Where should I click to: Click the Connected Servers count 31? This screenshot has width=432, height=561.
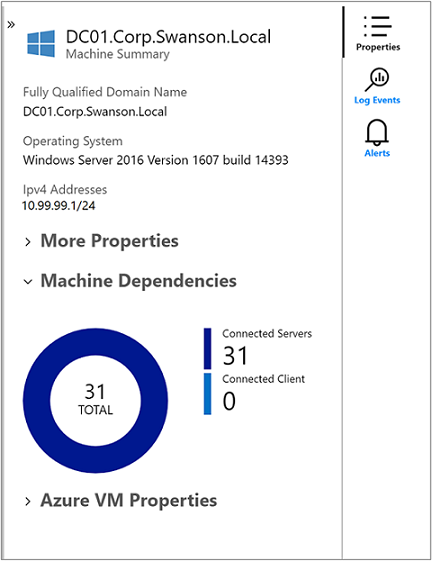pos(235,356)
